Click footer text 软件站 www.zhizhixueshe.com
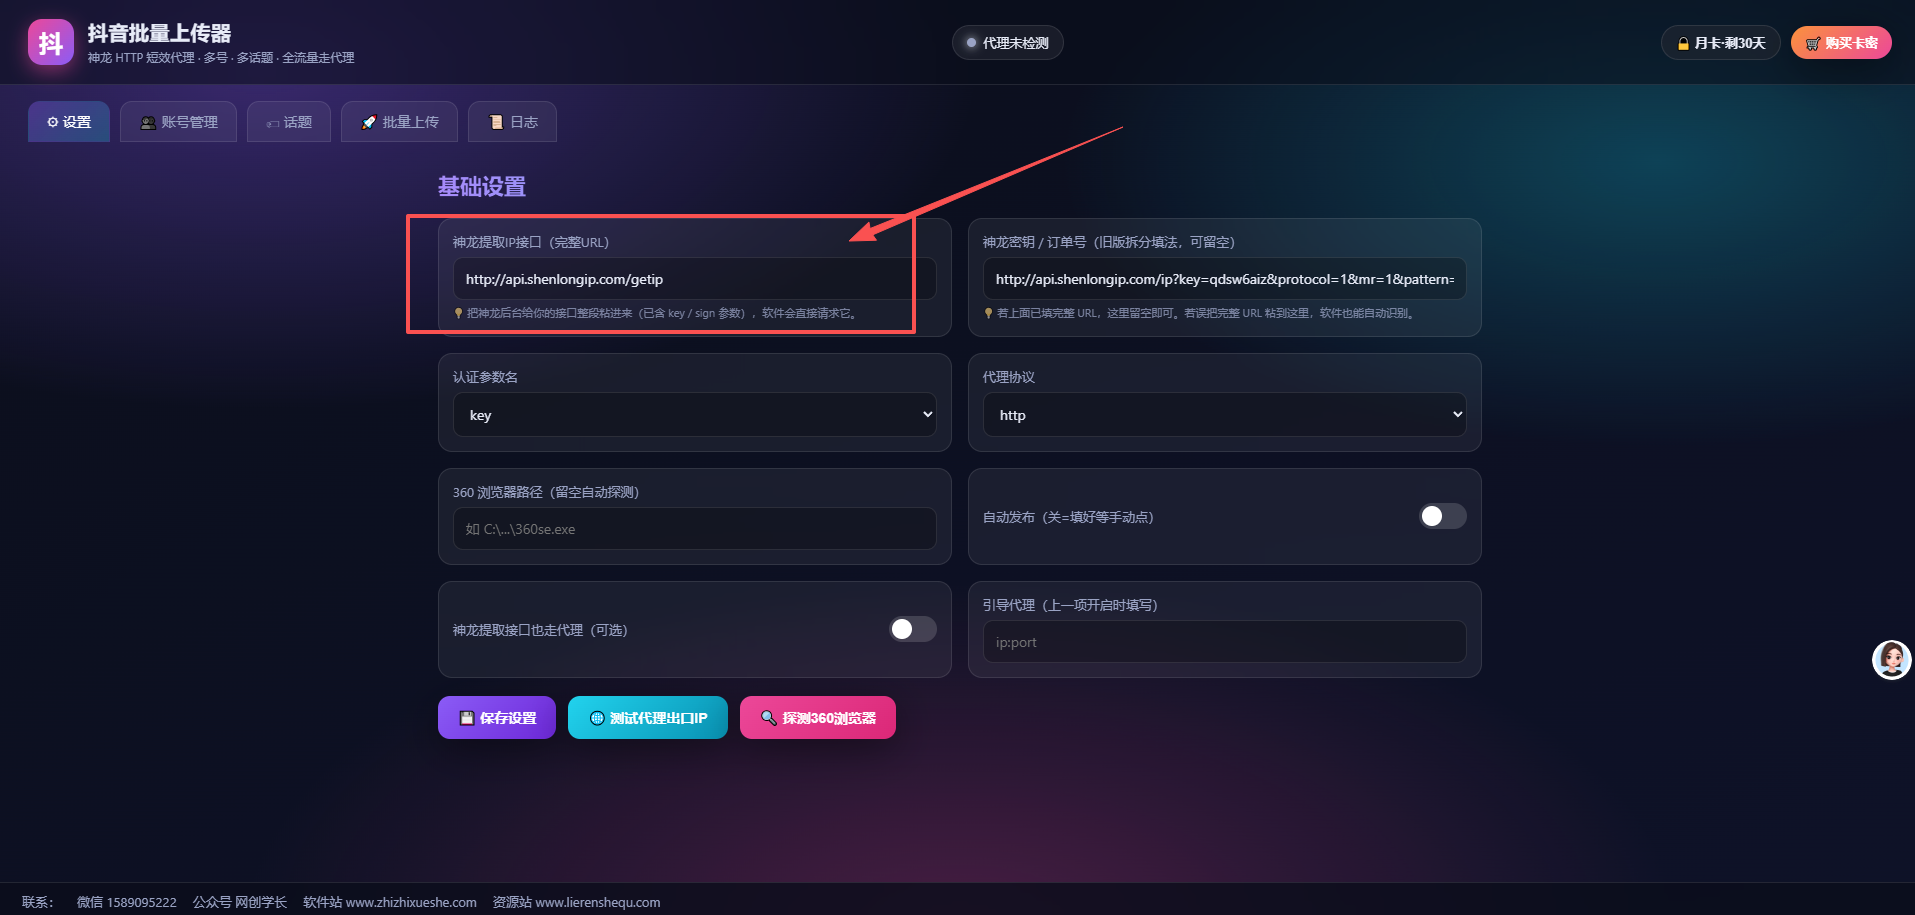 (390, 902)
